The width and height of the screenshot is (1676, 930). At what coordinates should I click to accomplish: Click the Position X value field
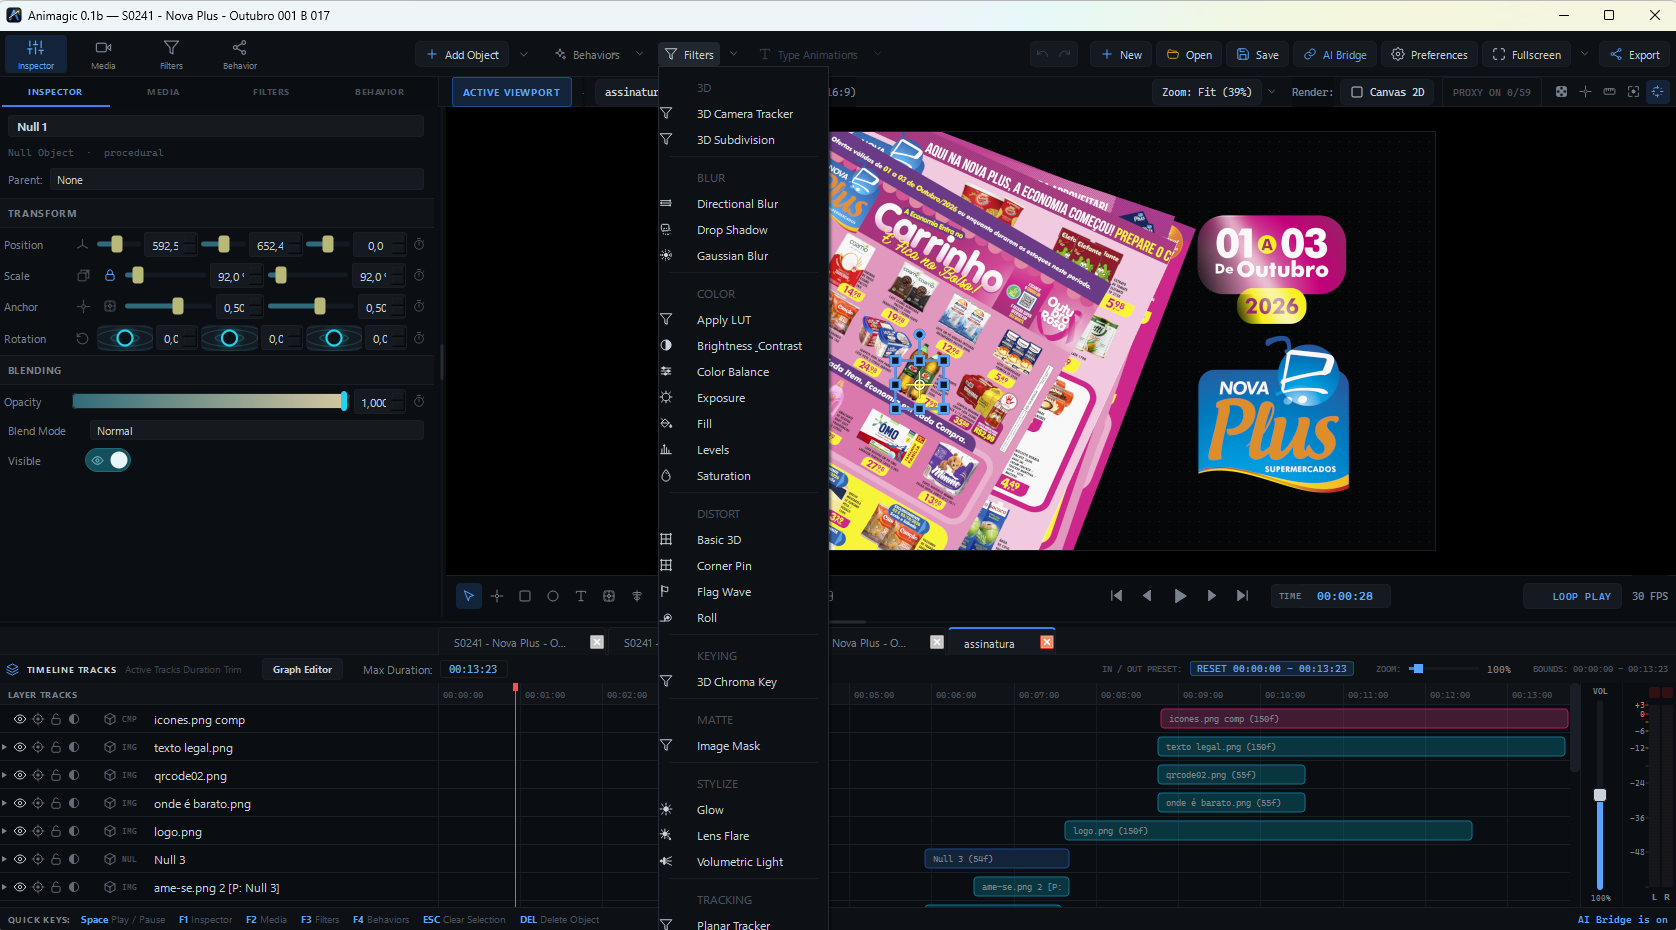point(165,245)
